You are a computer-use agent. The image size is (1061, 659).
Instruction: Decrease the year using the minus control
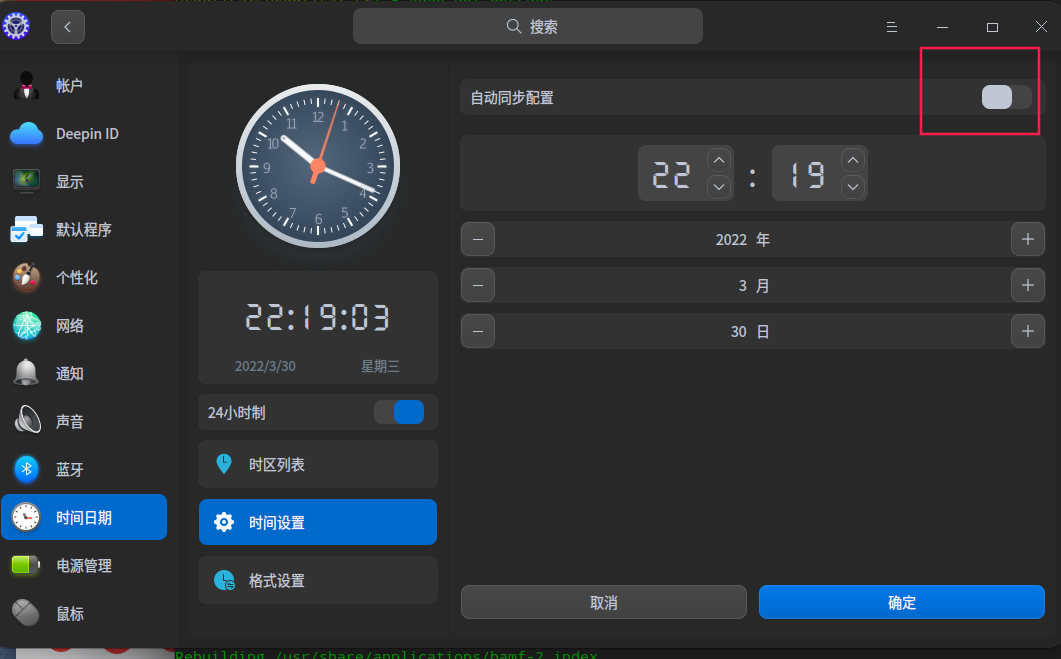(x=477, y=239)
